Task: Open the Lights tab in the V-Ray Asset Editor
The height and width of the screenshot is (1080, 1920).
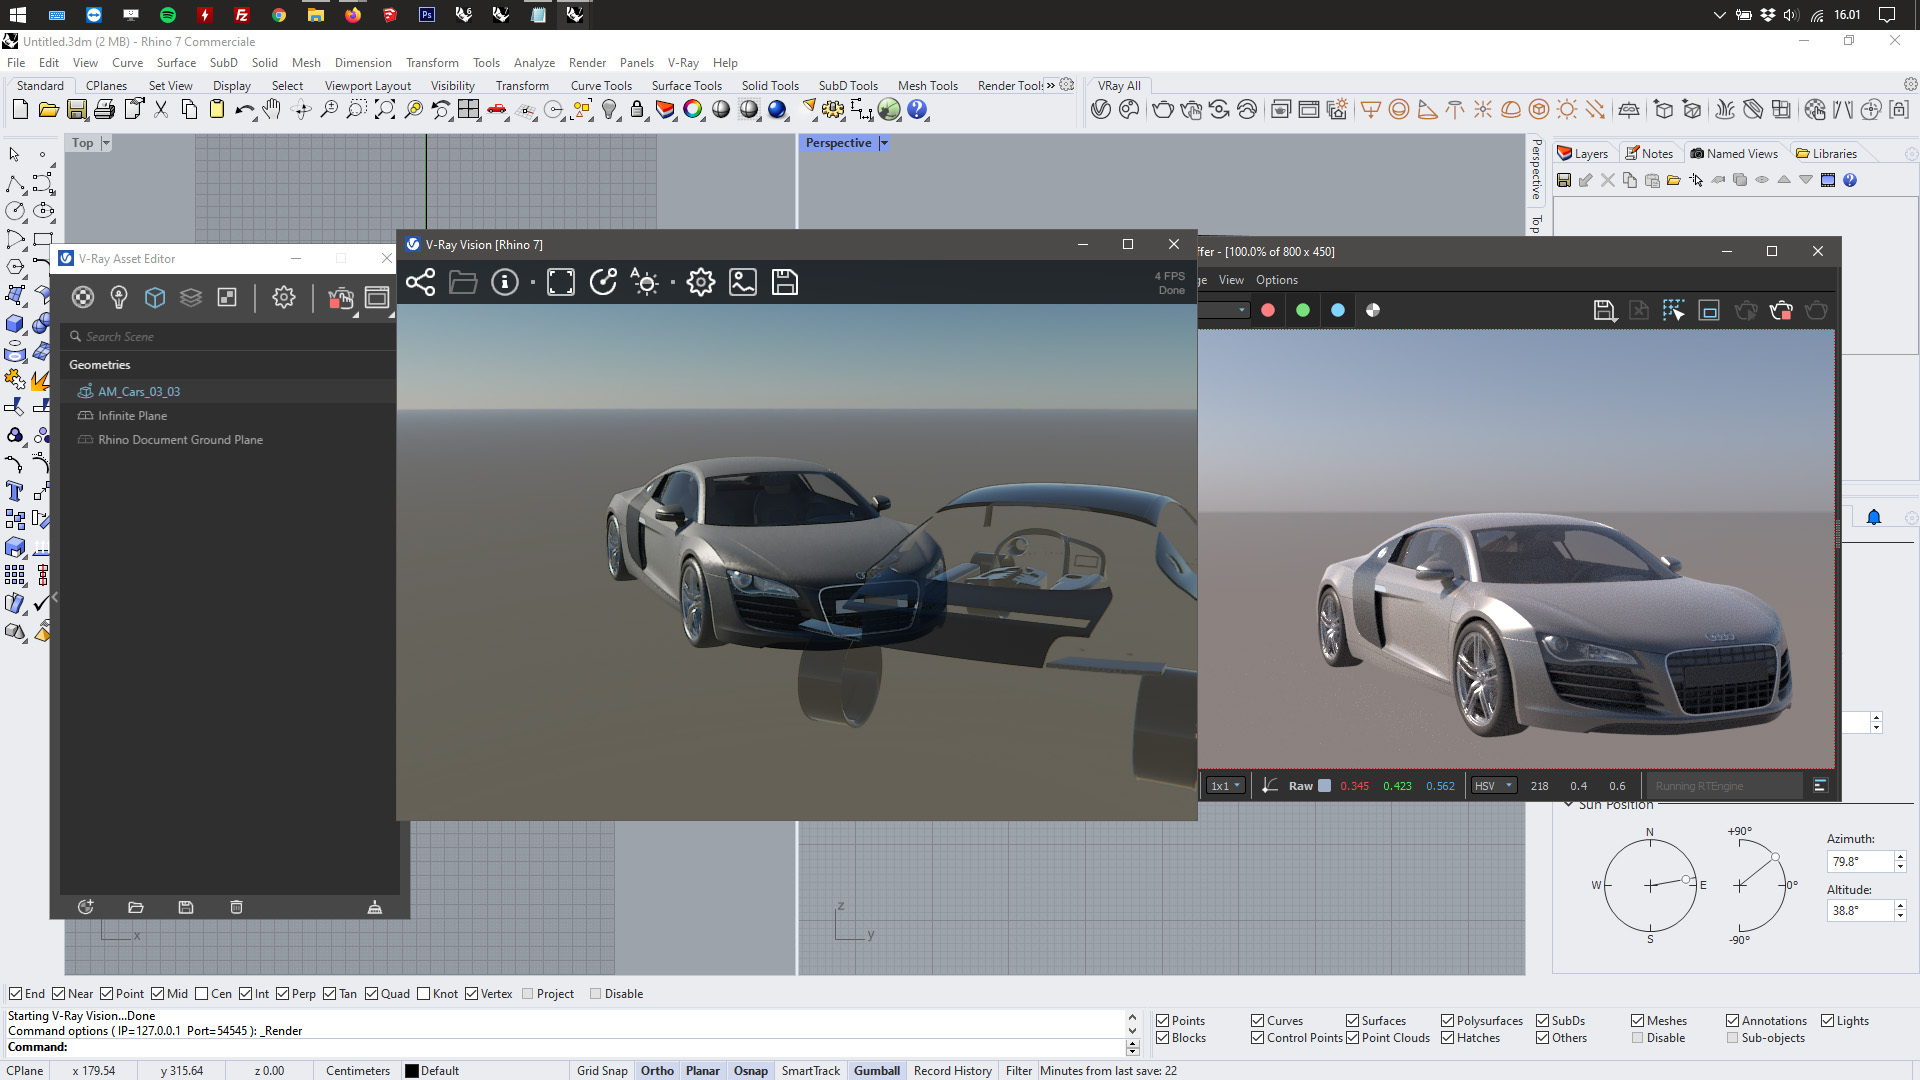Action: [119, 297]
